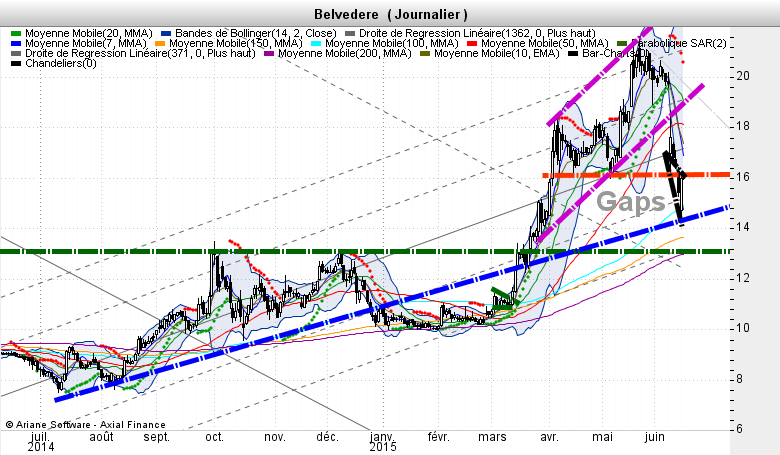Click the price label '10' on the right axis

744,328
